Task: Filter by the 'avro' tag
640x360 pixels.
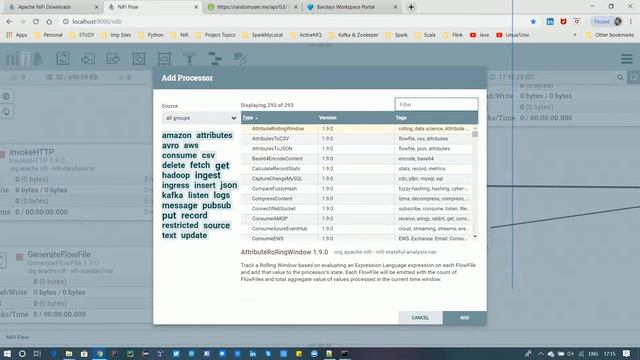Action: coord(170,145)
